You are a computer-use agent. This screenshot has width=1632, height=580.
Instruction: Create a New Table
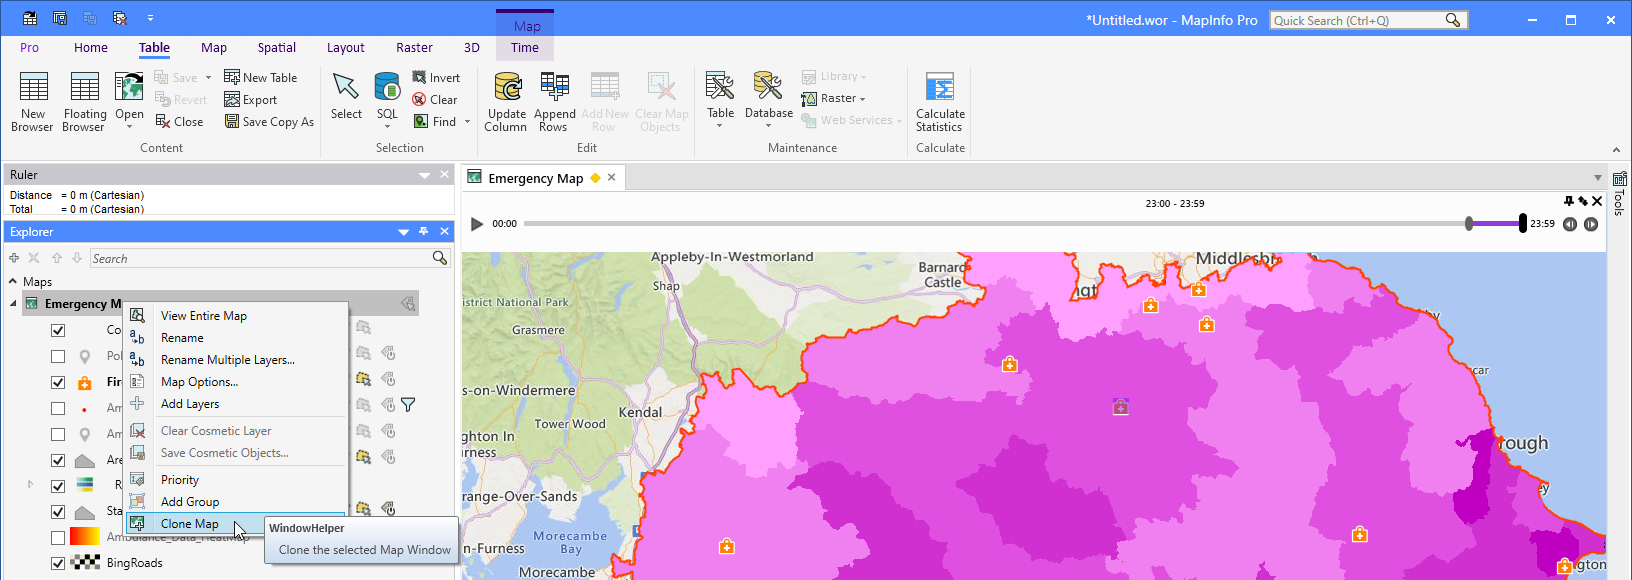(x=260, y=77)
